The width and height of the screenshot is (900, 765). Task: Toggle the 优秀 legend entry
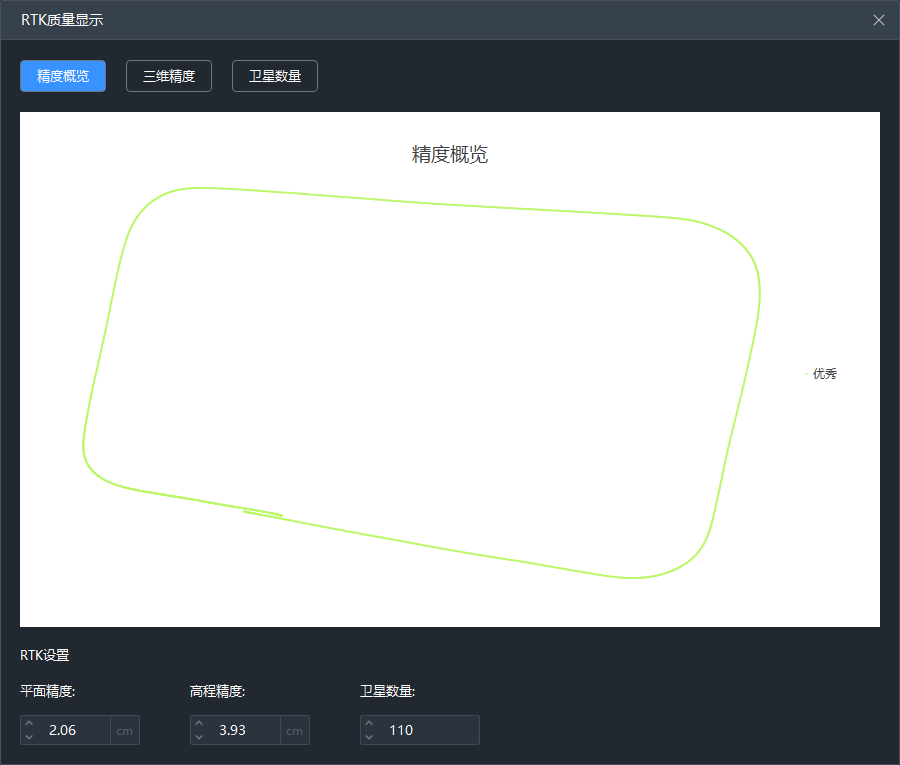(x=824, y=374)
